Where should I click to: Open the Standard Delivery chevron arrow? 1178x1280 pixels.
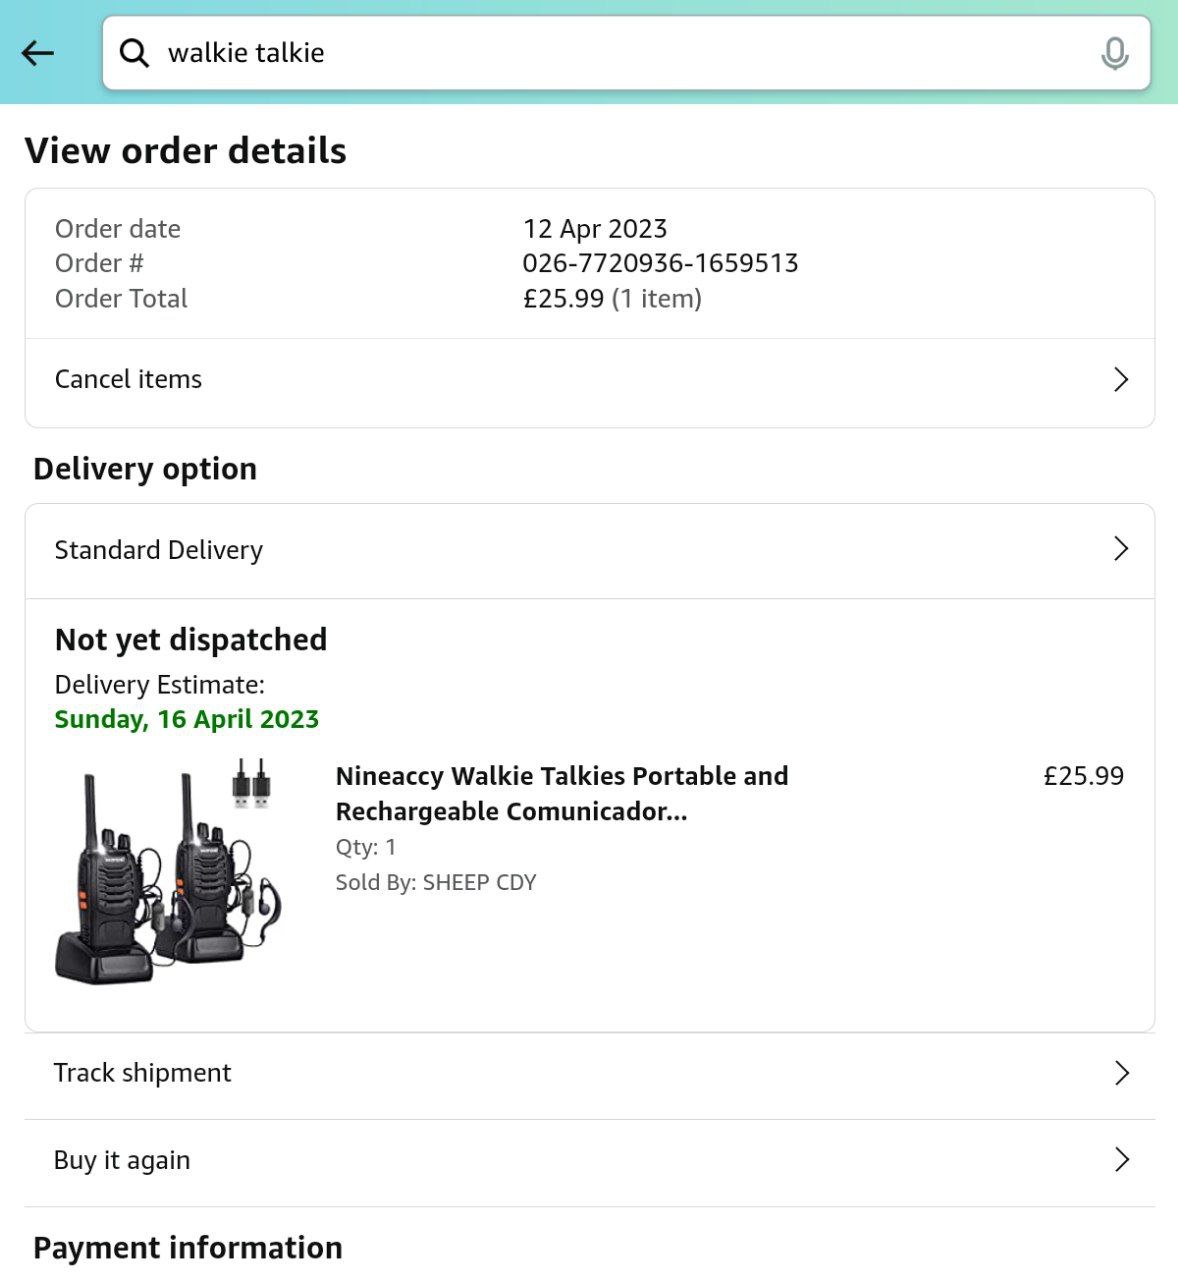pyautogui.click(x=1121, y=549)
